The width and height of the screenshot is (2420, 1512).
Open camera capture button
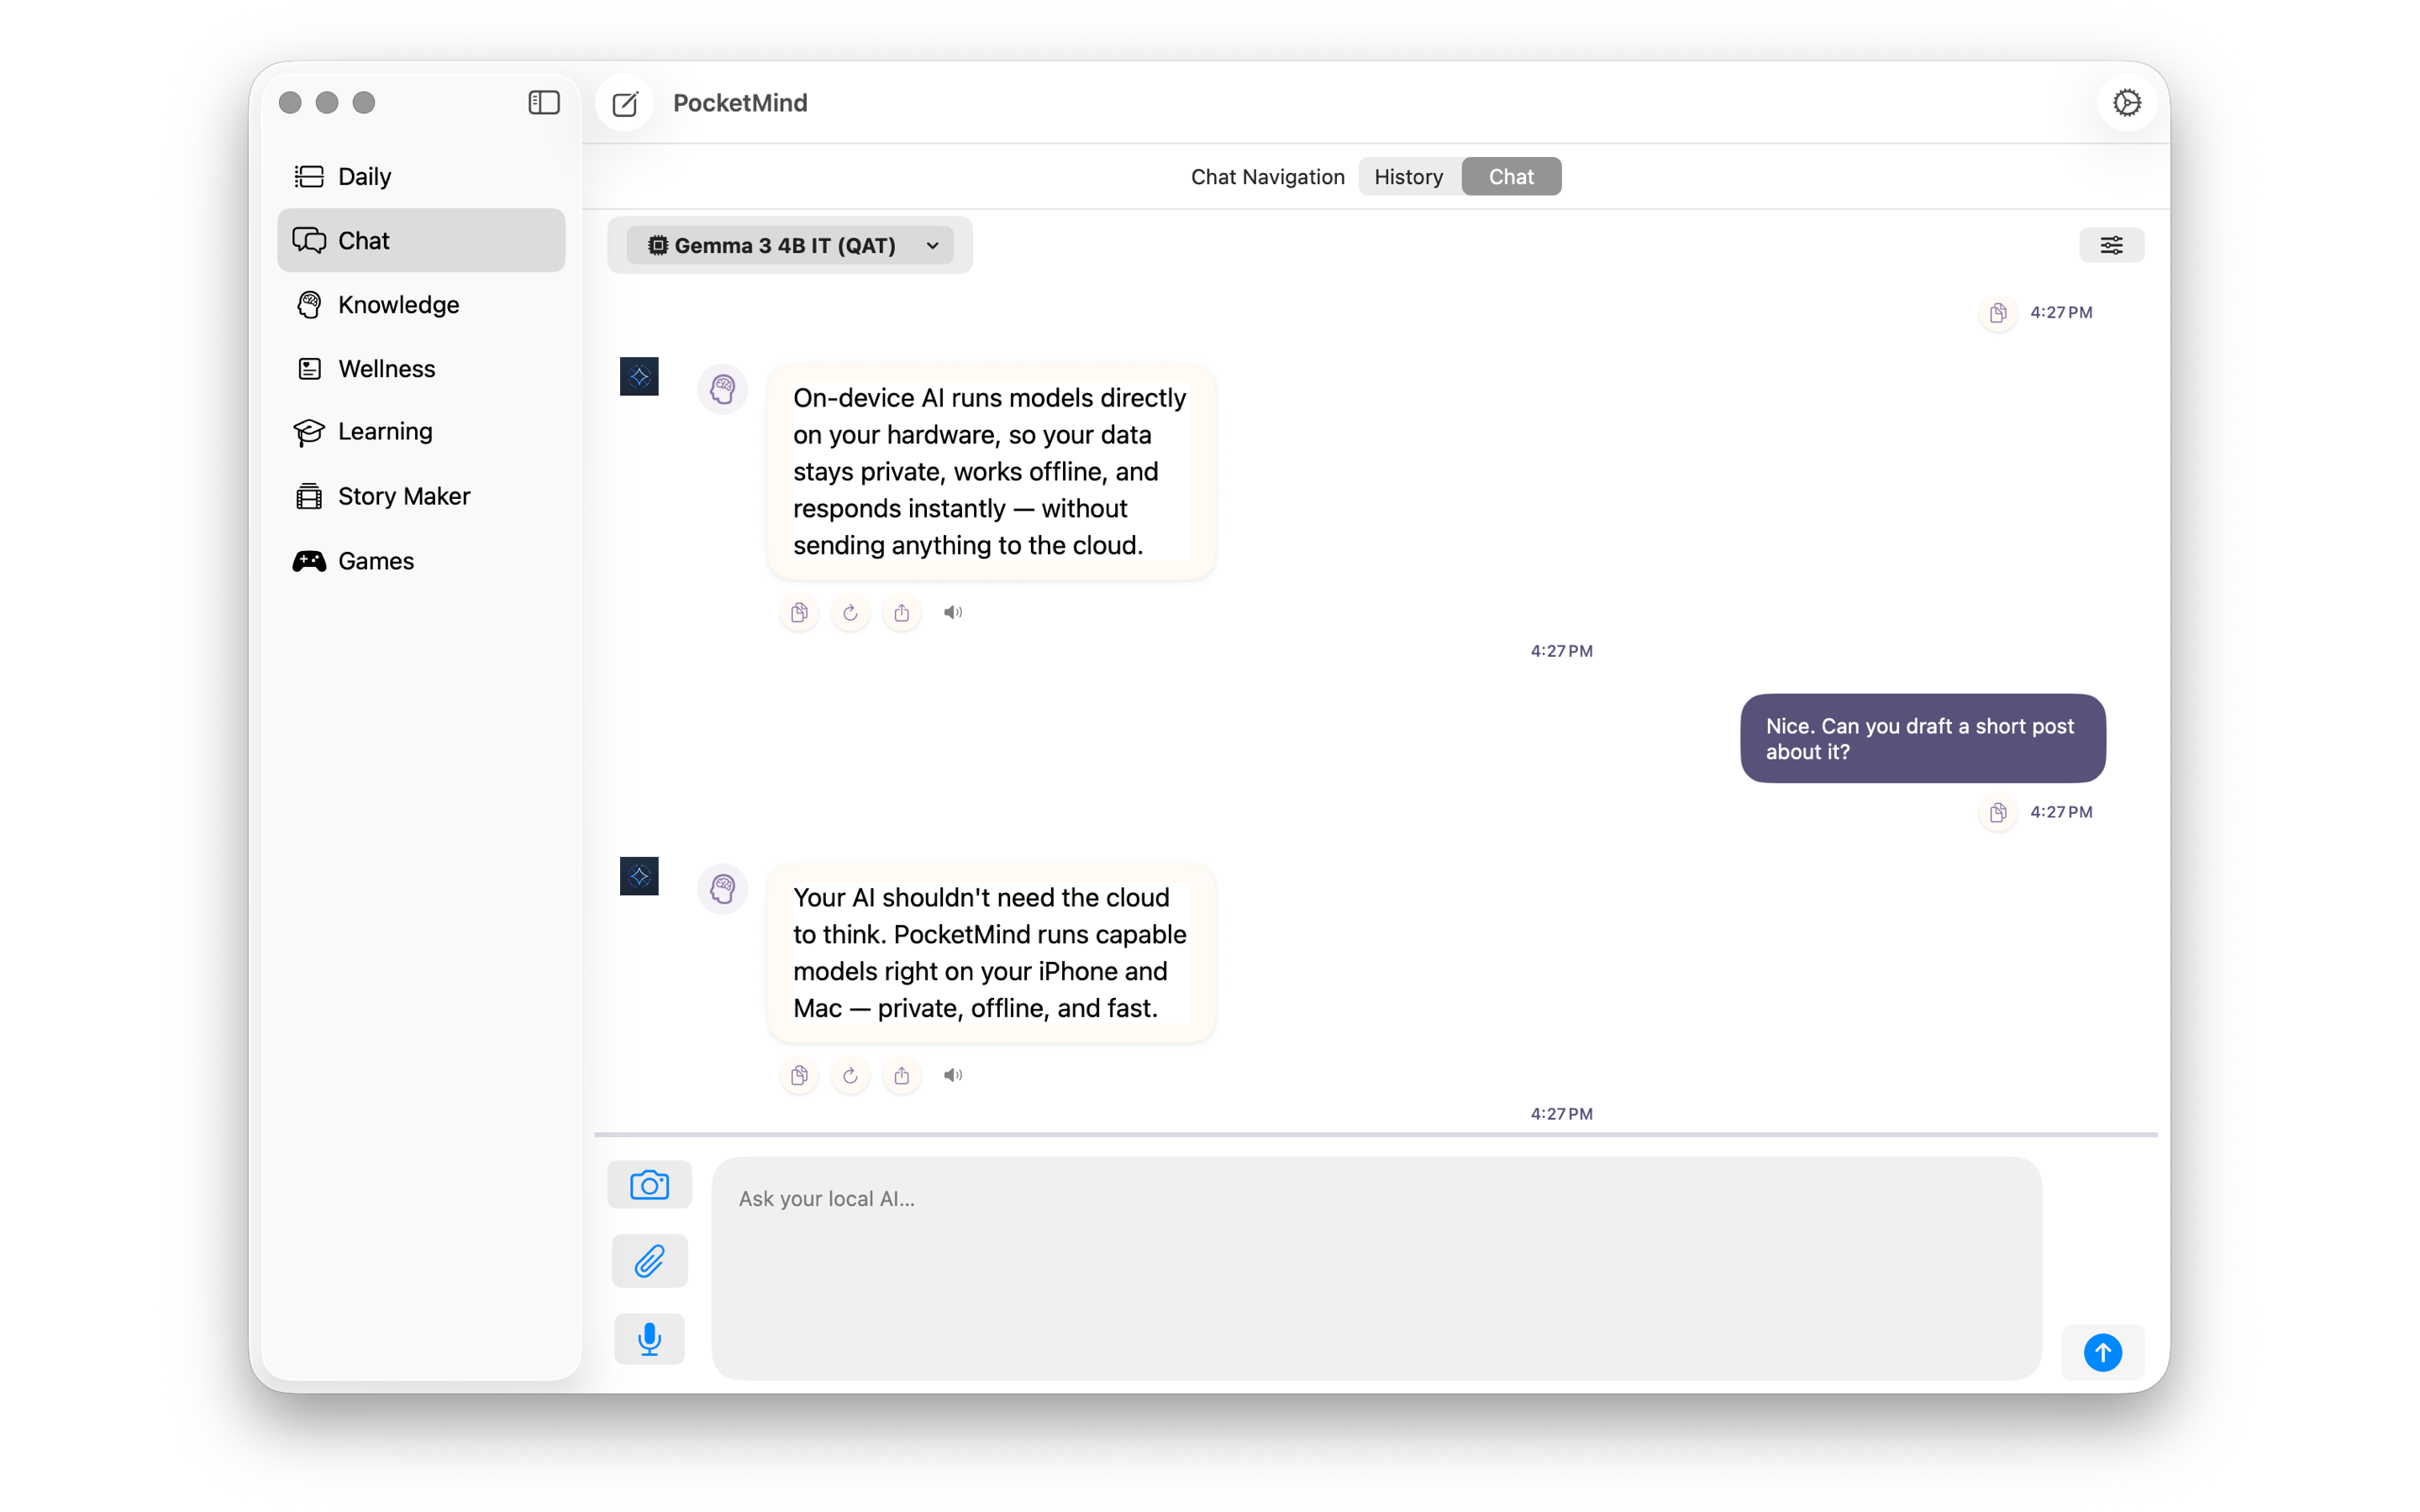649,1185
